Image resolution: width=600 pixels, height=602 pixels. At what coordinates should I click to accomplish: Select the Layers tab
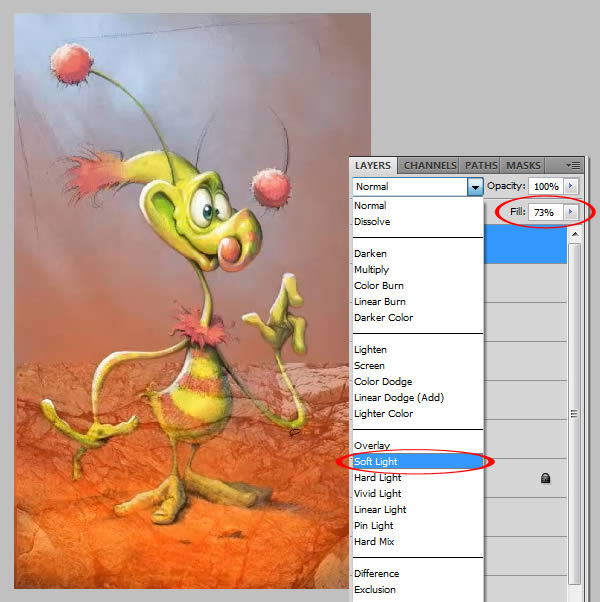tap(373, 165)
